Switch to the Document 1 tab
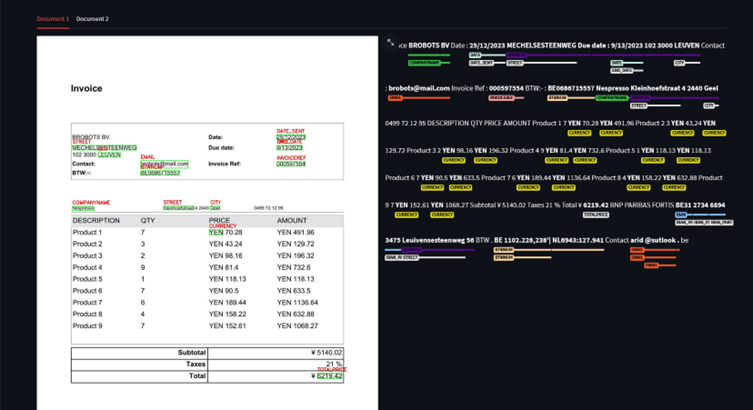The width and height of the screenshot is (753, 410). coord(53,19)
